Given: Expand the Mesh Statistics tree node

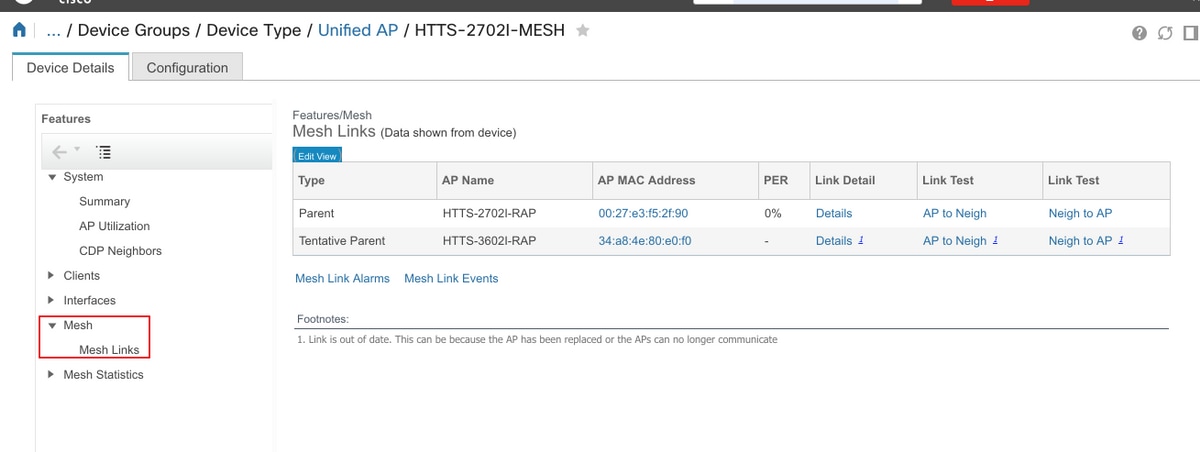Looking at the screenshot, I should [52, 375].
